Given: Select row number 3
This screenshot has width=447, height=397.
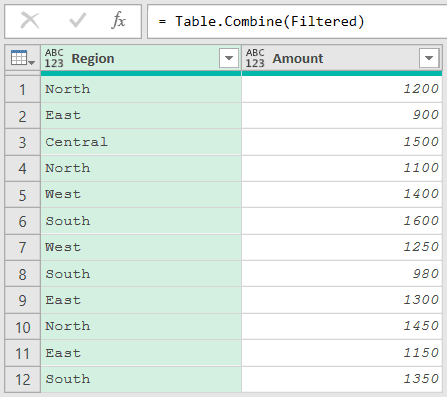Looking at the screenshot, I should point(22,142).
